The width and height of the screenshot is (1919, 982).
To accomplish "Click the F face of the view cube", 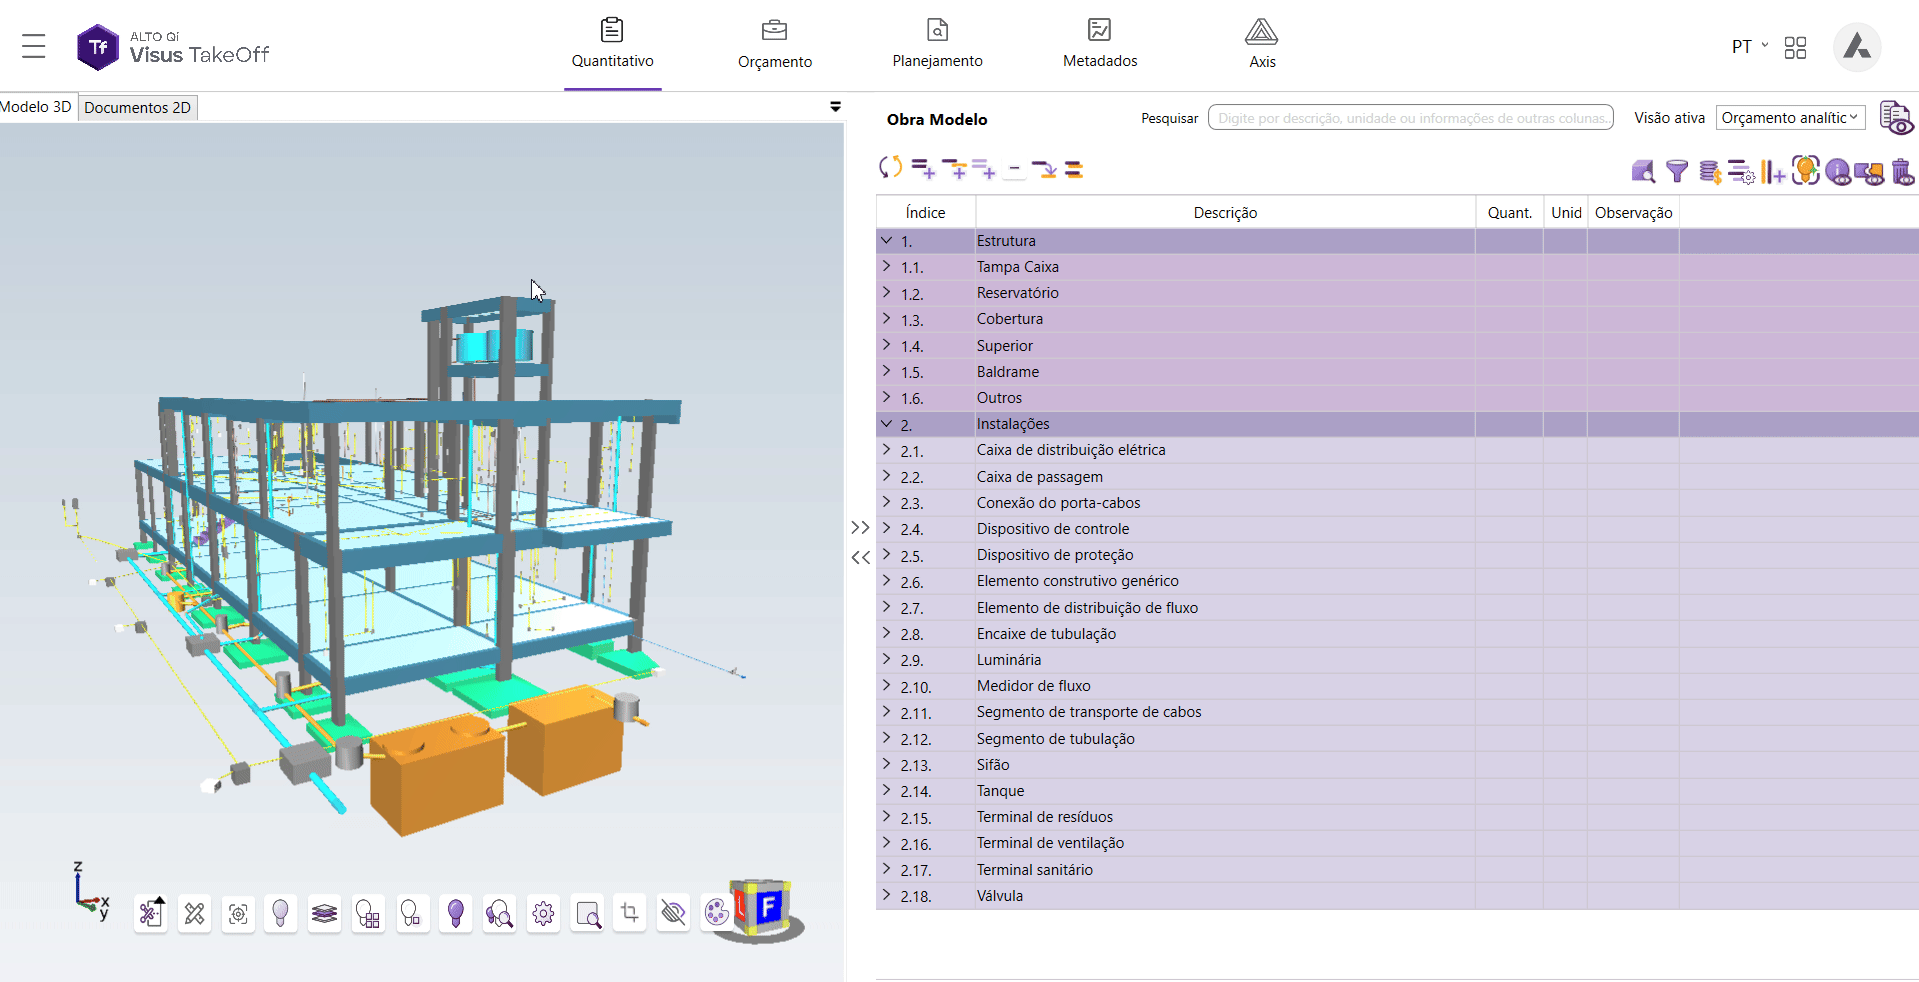I will tap(768, 908).
